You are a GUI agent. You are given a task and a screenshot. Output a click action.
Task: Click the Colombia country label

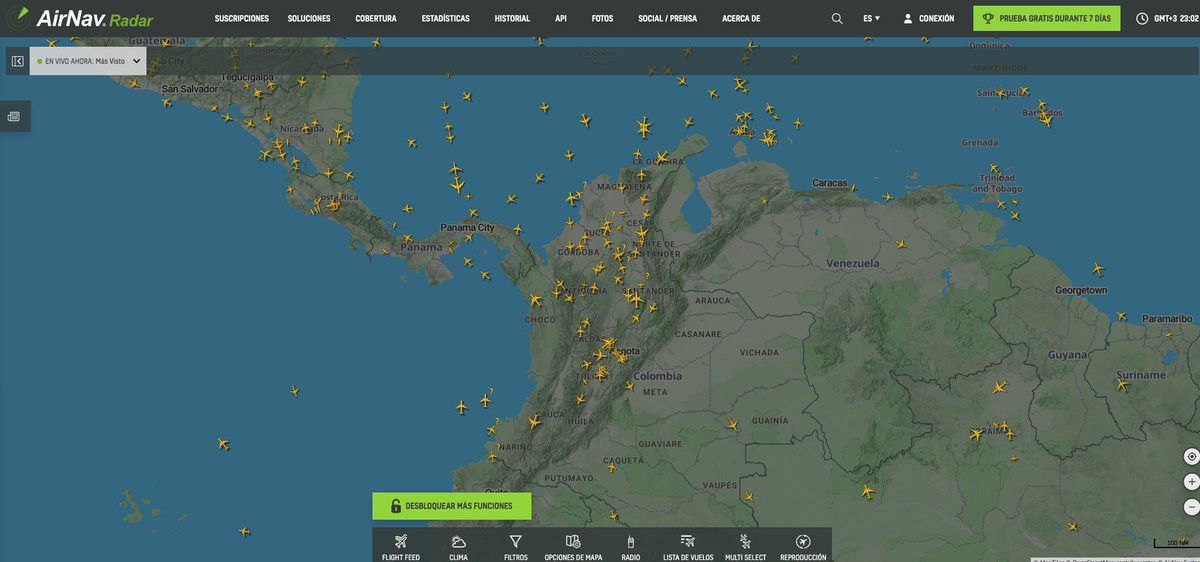pos(656,376)
